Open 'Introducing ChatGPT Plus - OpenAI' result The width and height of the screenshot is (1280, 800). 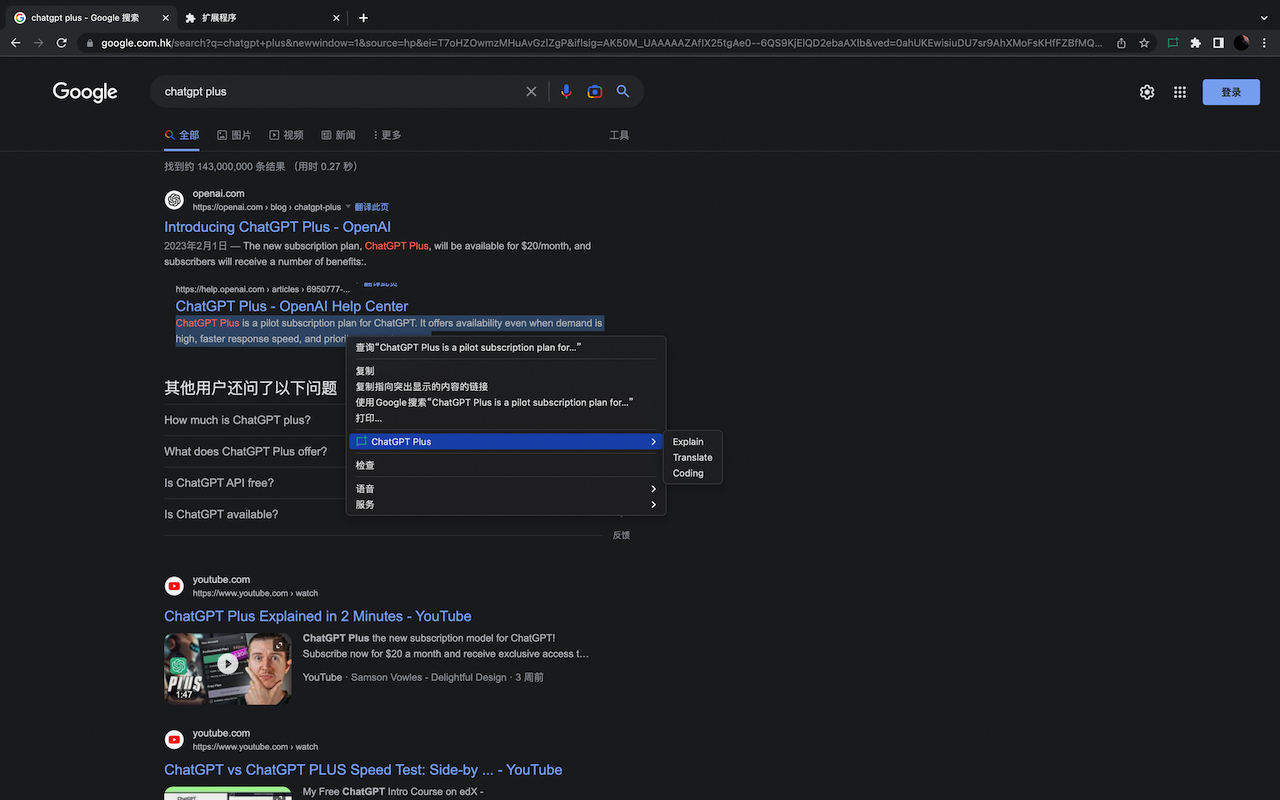click(277, 227)
